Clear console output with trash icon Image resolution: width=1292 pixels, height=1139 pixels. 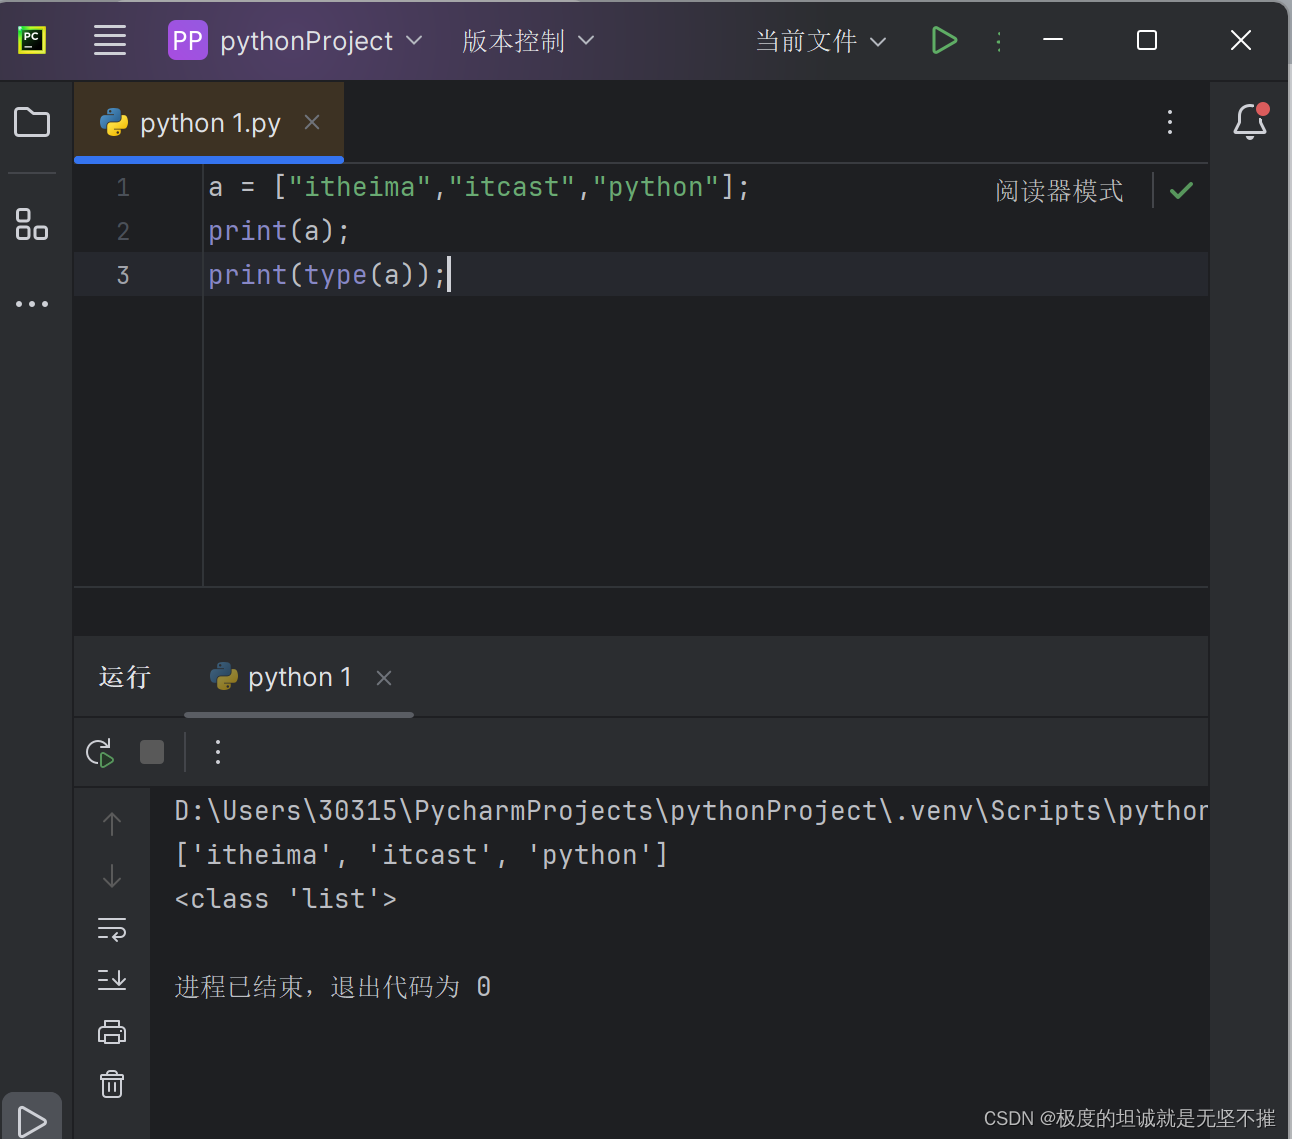click(111, 1084)
